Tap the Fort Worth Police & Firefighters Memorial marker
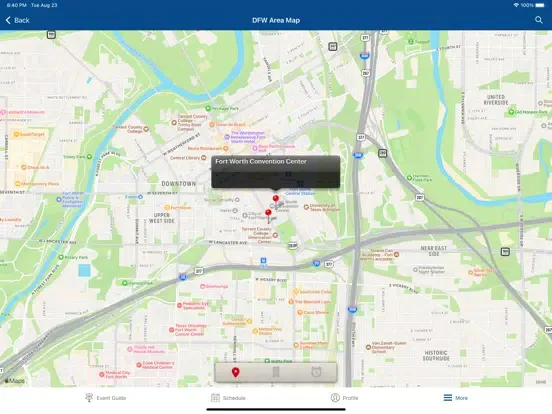Viewport: 552px width, 414px height. pyautogui.click(x=59, y=199)
